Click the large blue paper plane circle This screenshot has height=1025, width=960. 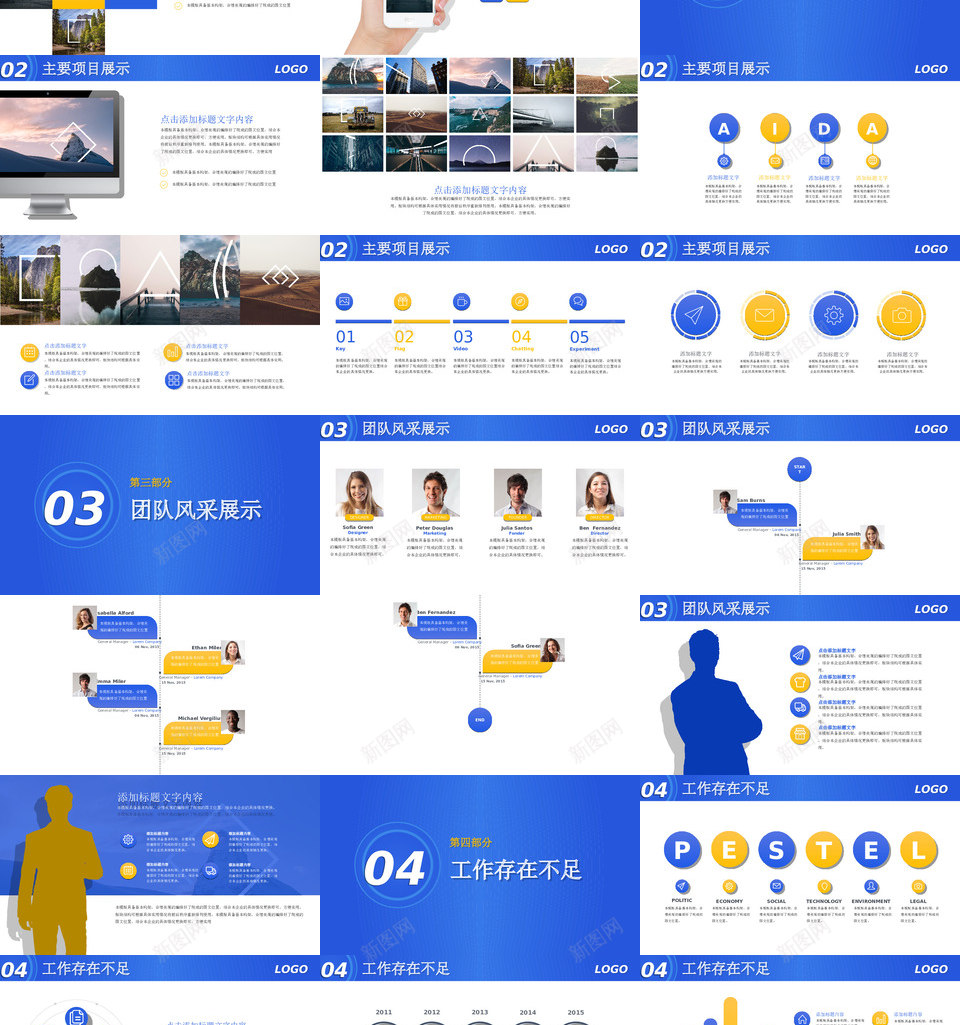695,315
